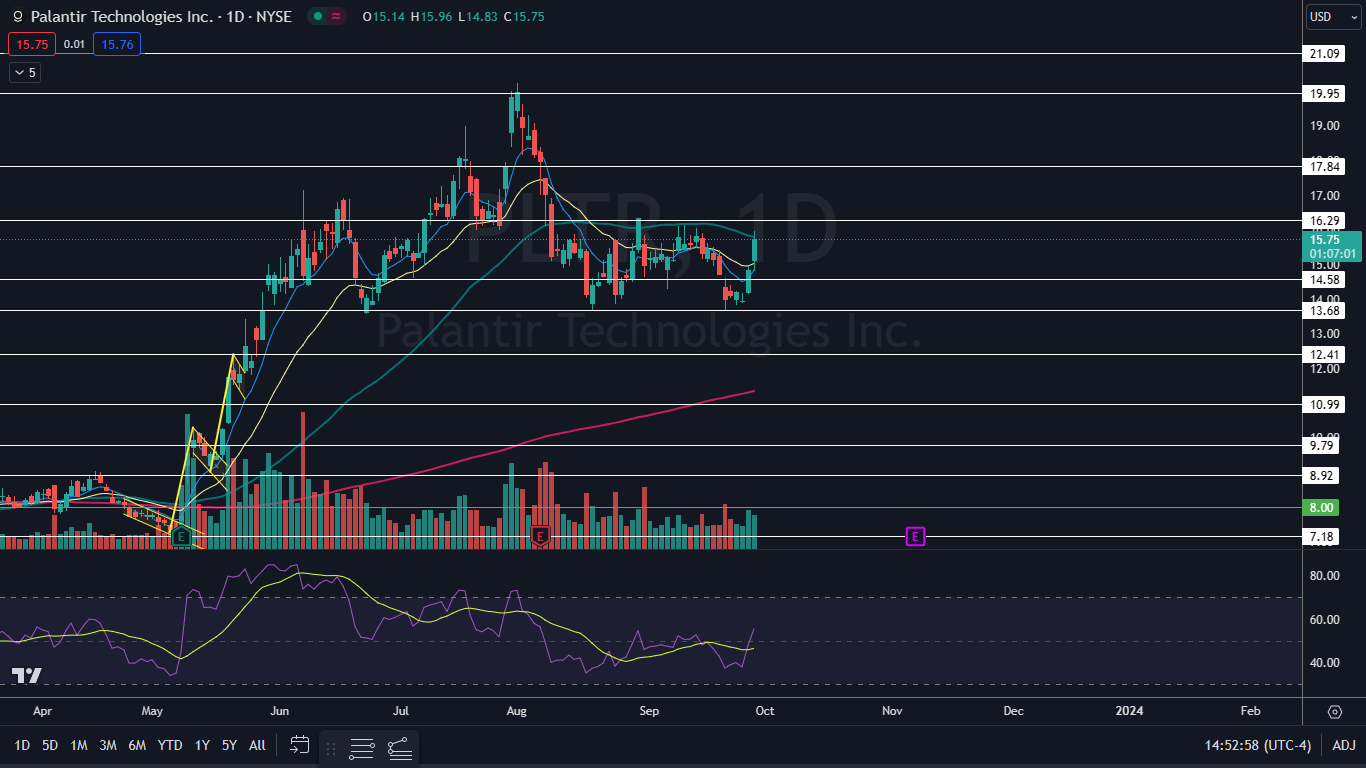Click the 16.29 price level label
The height and width of the screenshot is (768, 1366).
point(1324,220)
